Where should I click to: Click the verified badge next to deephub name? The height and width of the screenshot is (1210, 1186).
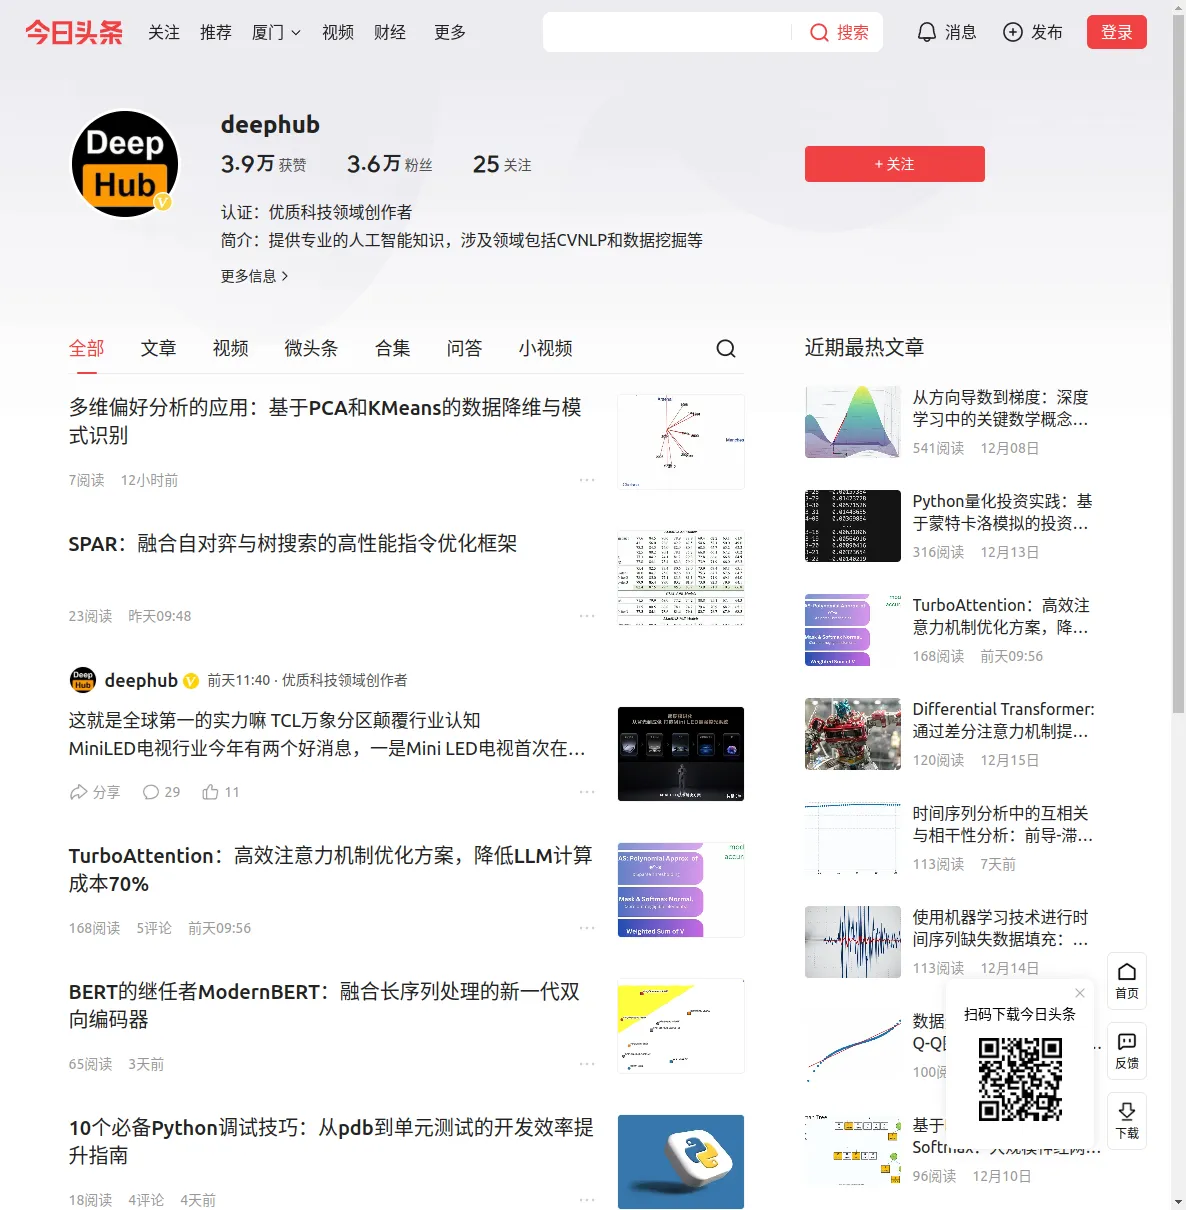pyautogui.click(x=191, y=681)
